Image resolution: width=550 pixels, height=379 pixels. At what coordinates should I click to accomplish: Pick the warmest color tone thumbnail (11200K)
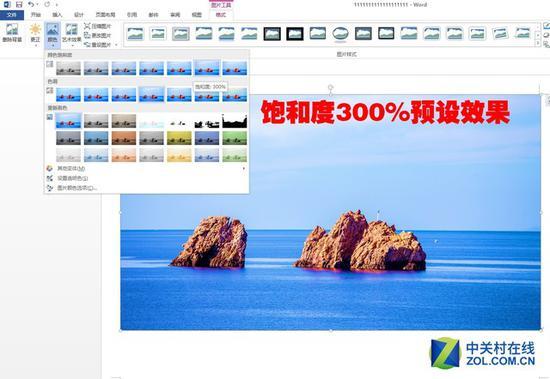click(235, 95)
